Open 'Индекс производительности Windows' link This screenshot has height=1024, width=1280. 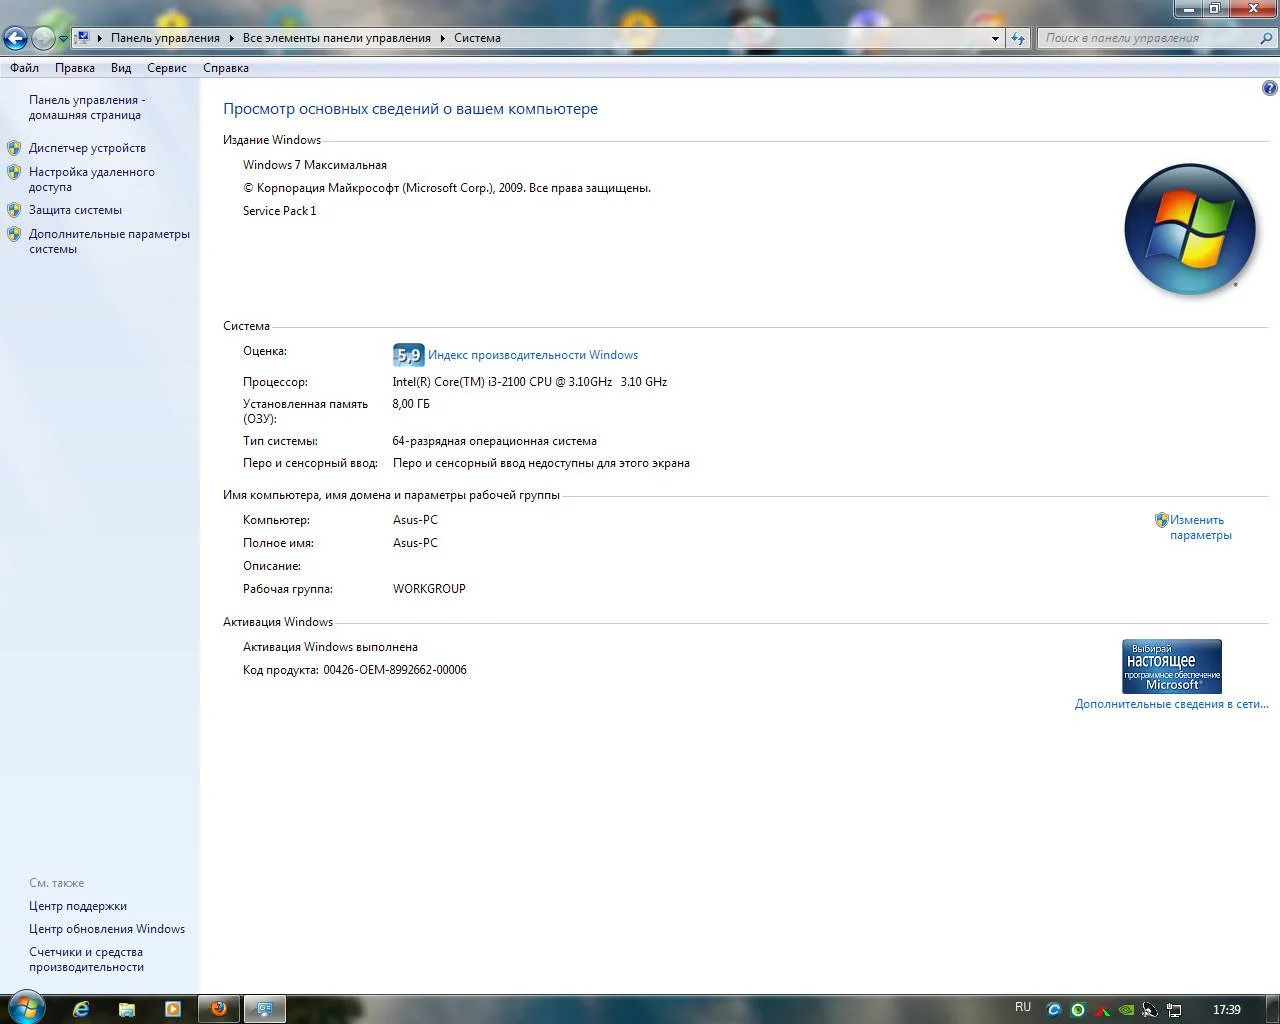click(532, 355)
